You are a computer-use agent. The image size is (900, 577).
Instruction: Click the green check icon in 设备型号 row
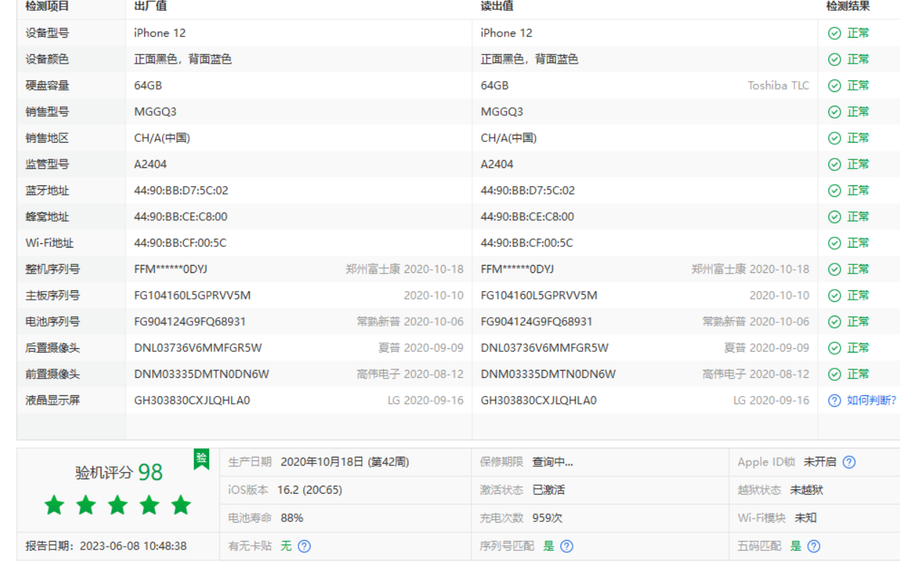835,33
